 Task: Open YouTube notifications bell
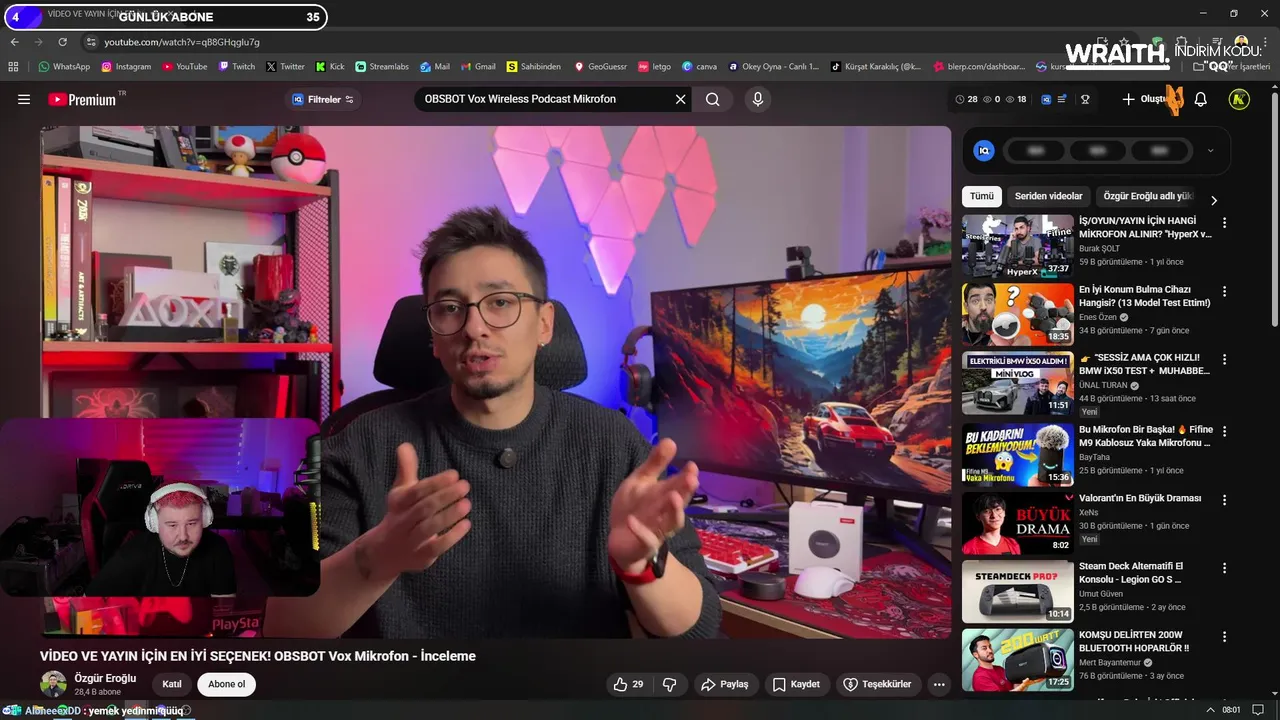[1201, 99]
